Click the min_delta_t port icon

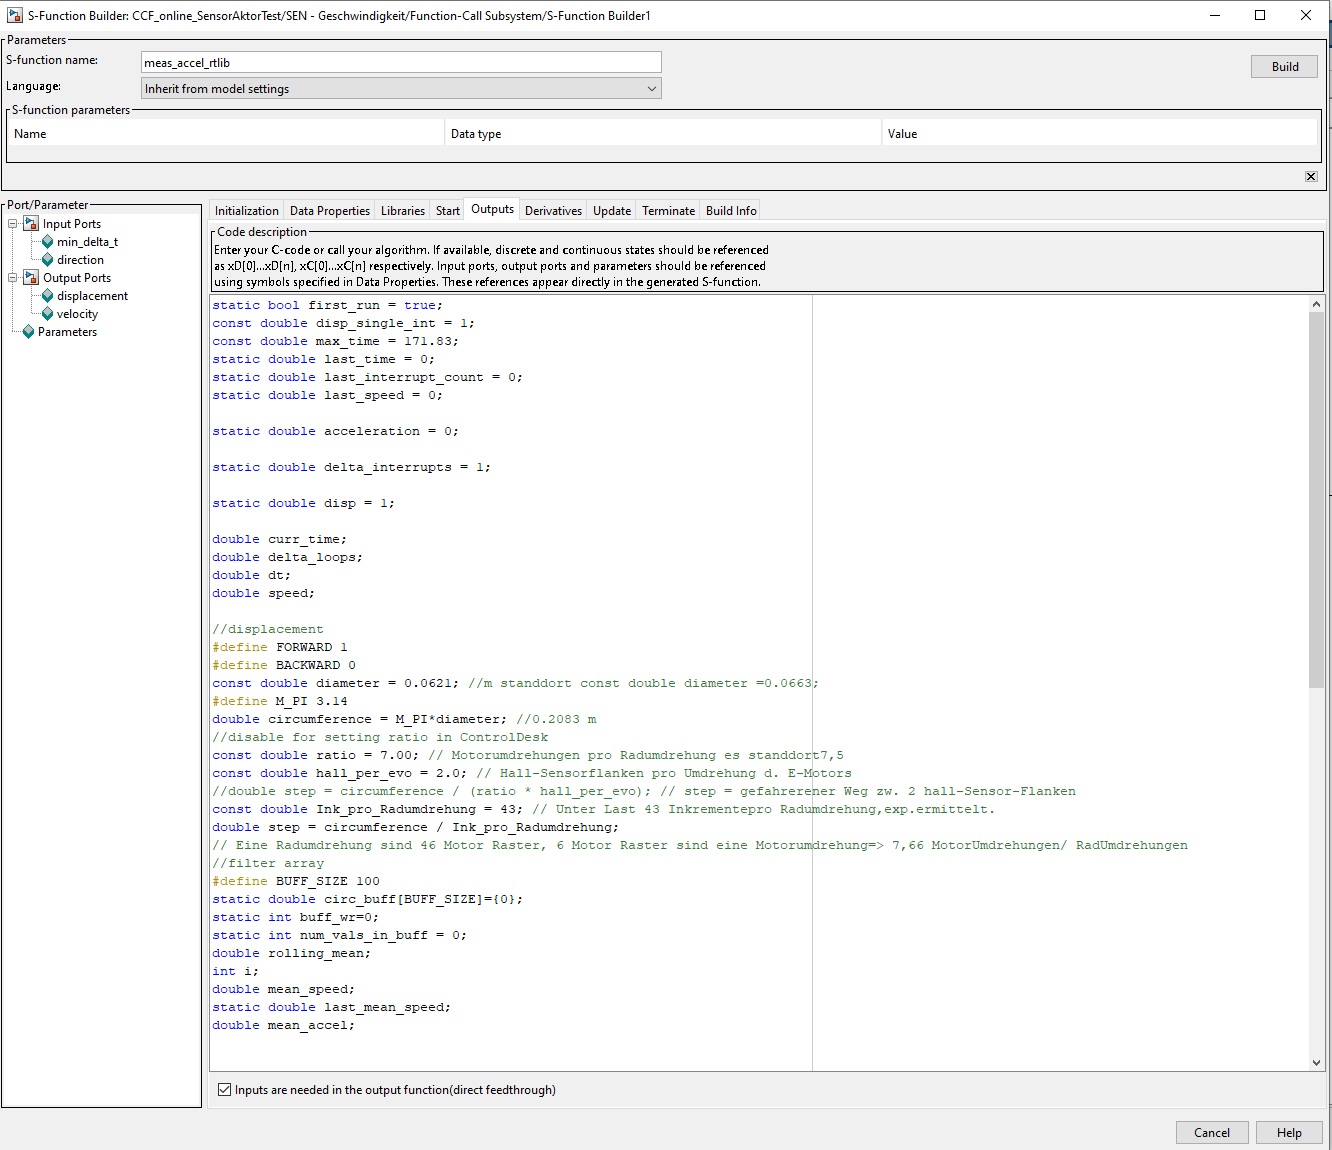(47, 242)
